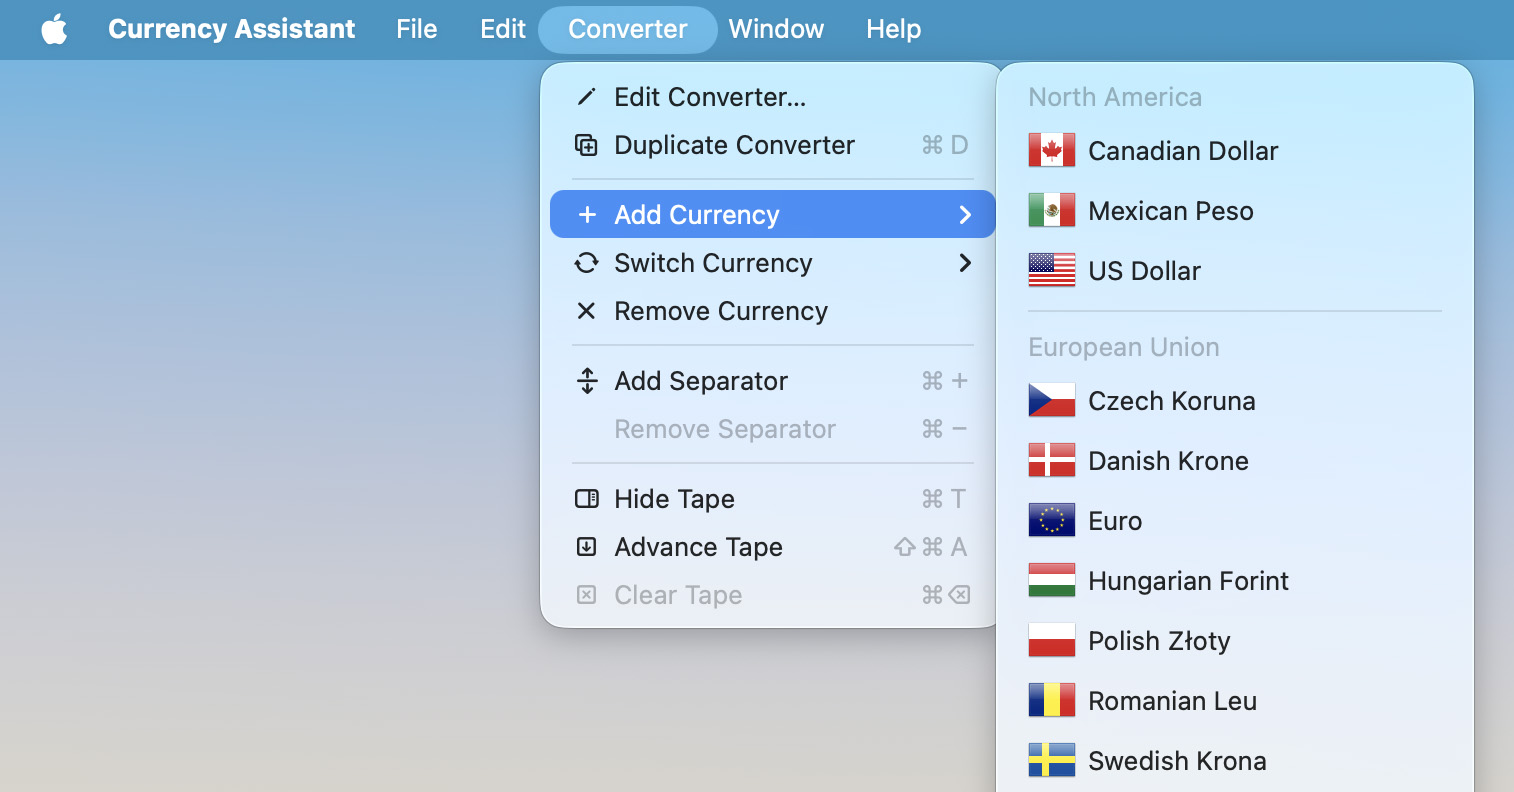This screenshot has width=1514, height=792.
Task: Click the refresh icon beside Switch Currency
Action: [x=588, y=263]
